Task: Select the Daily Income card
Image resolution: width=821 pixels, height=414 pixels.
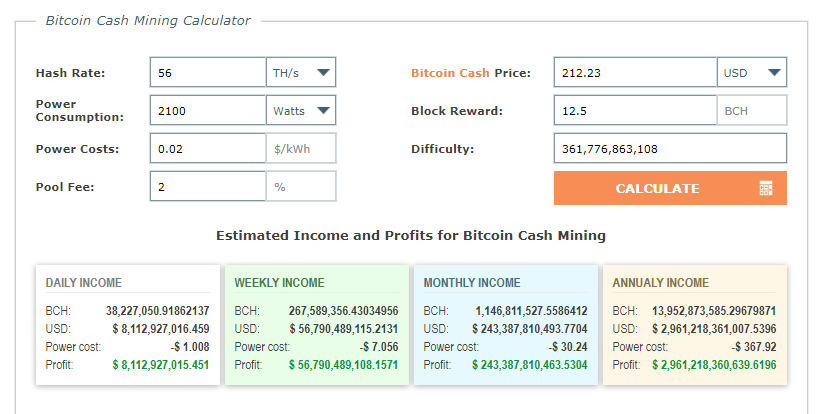Action: click(x=128, y=325)
